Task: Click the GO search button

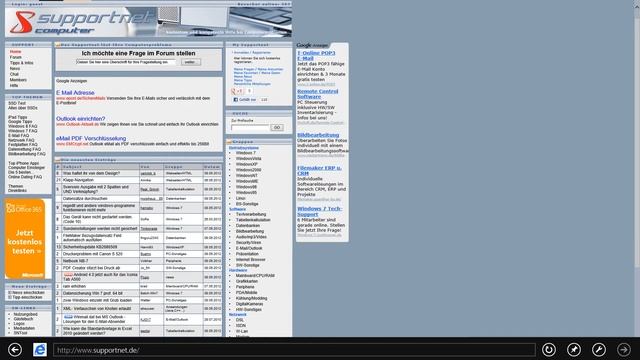Action: pos(277,128)
